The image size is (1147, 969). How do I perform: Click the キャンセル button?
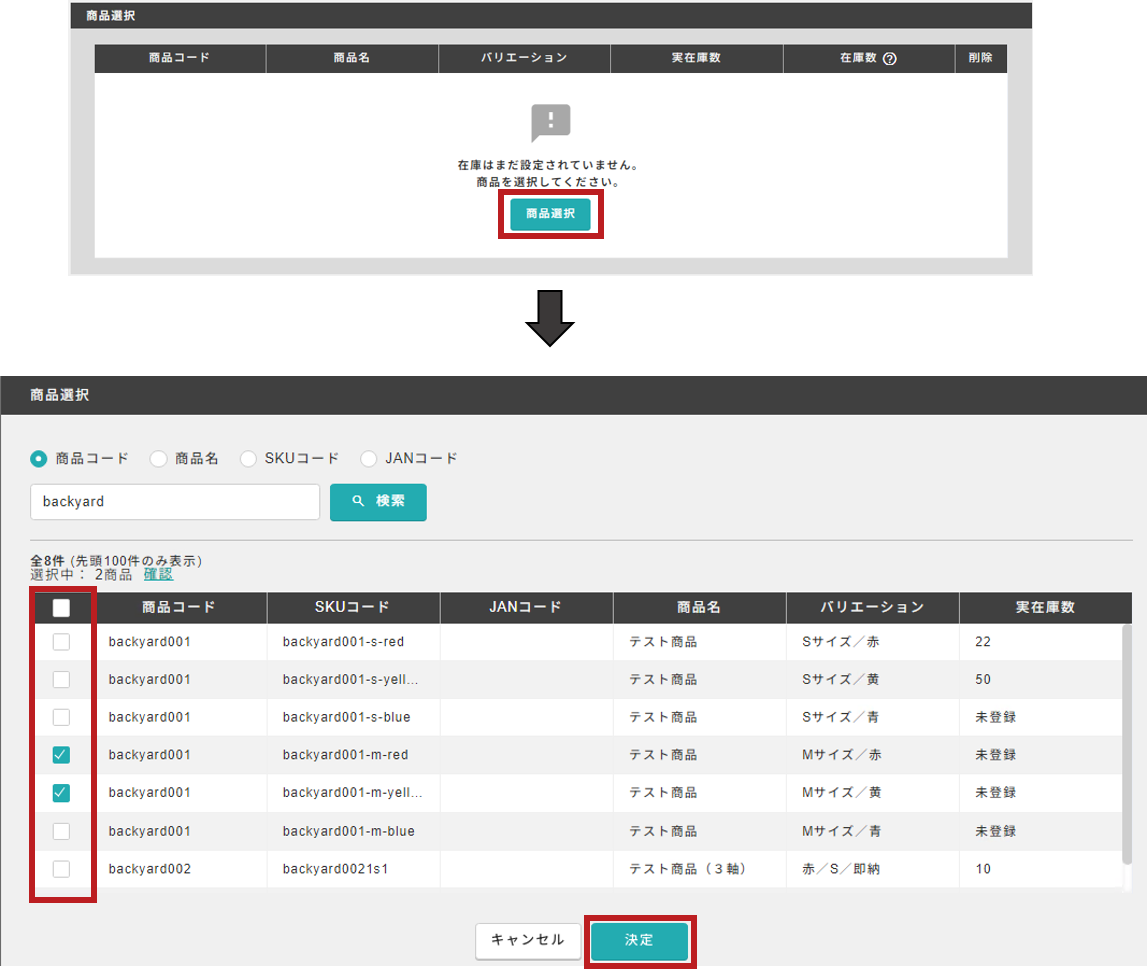[527, 940]
